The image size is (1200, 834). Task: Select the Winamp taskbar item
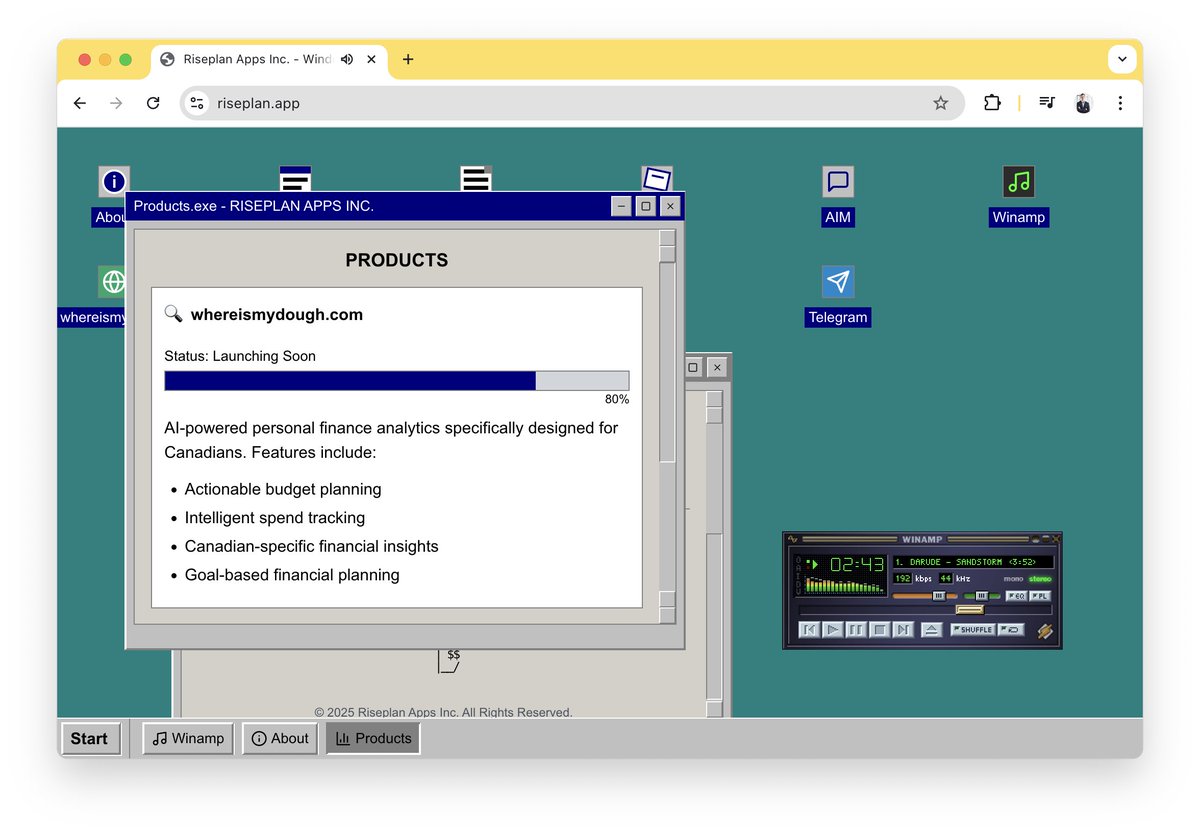[188, 738]
